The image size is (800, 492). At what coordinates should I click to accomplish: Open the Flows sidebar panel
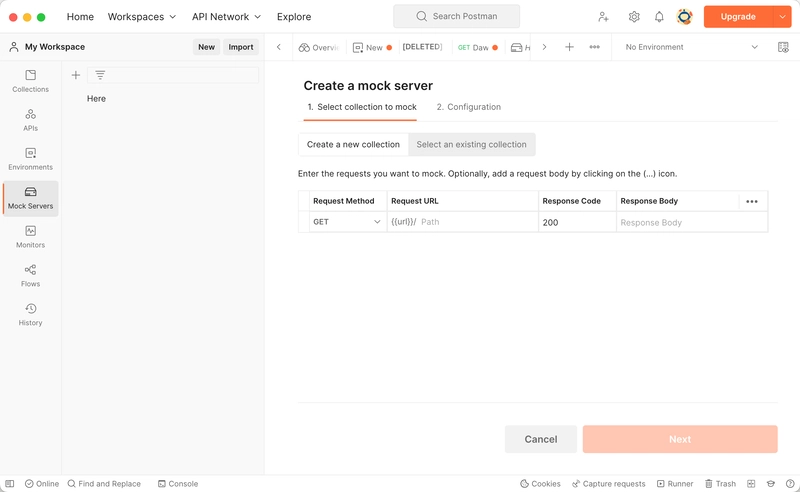(x=31, y=276)
